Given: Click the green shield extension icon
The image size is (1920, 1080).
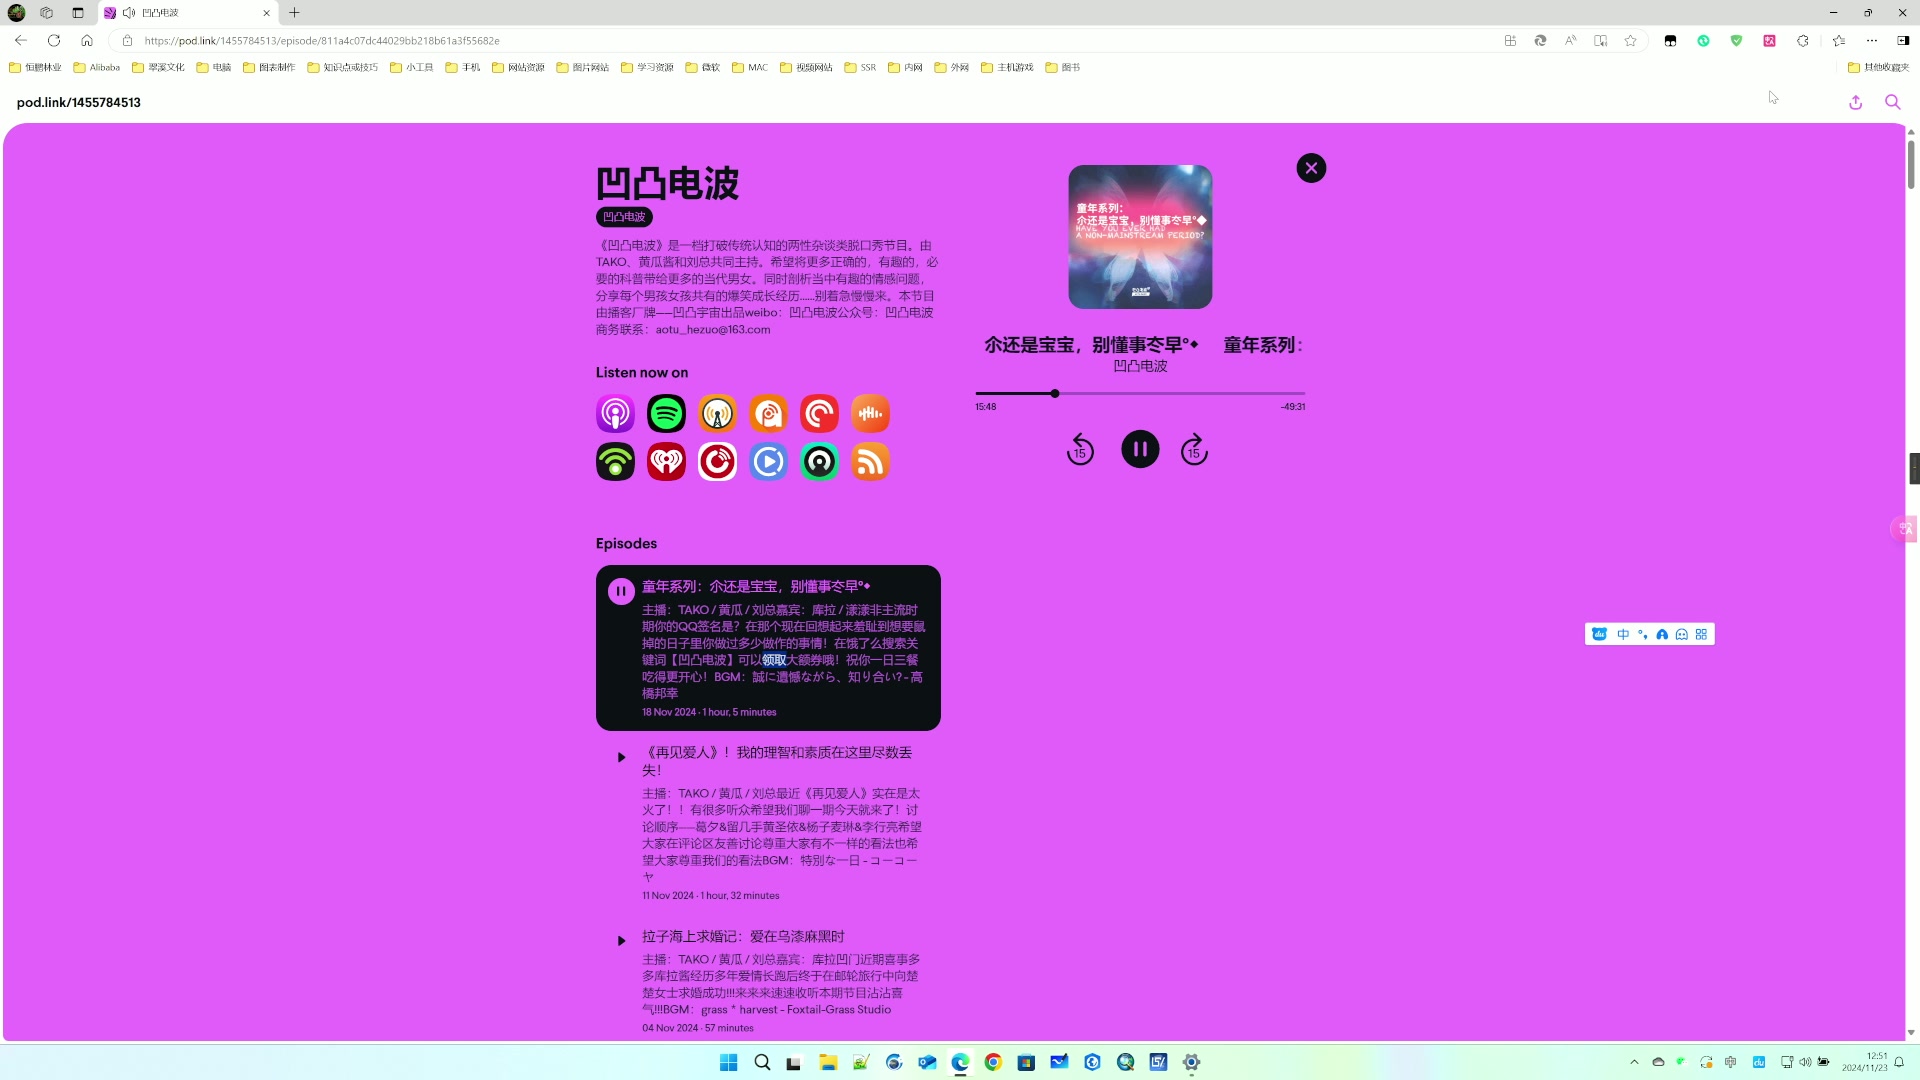Looking at the screenshot, I should coord(1737,41).
